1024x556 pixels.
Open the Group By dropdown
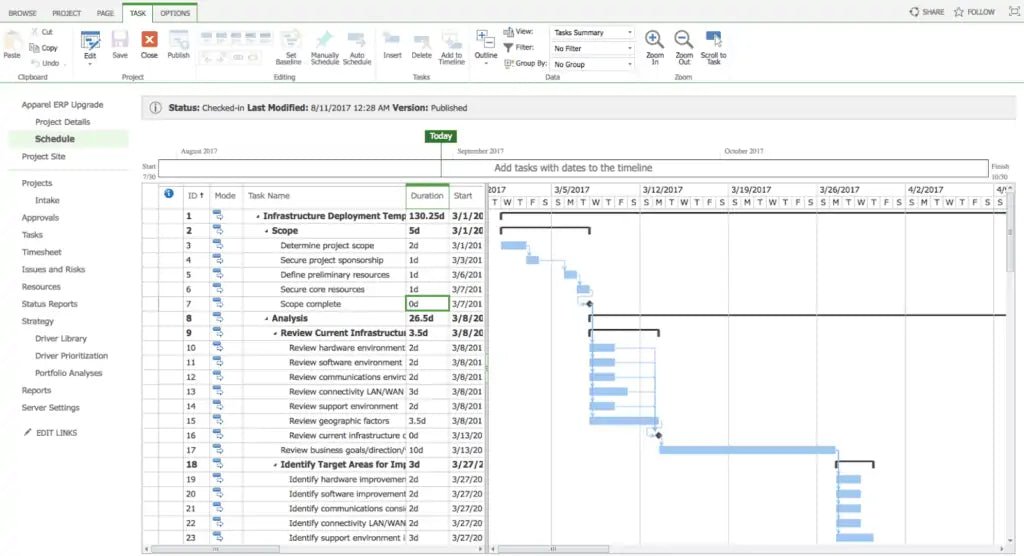(592, 64)
